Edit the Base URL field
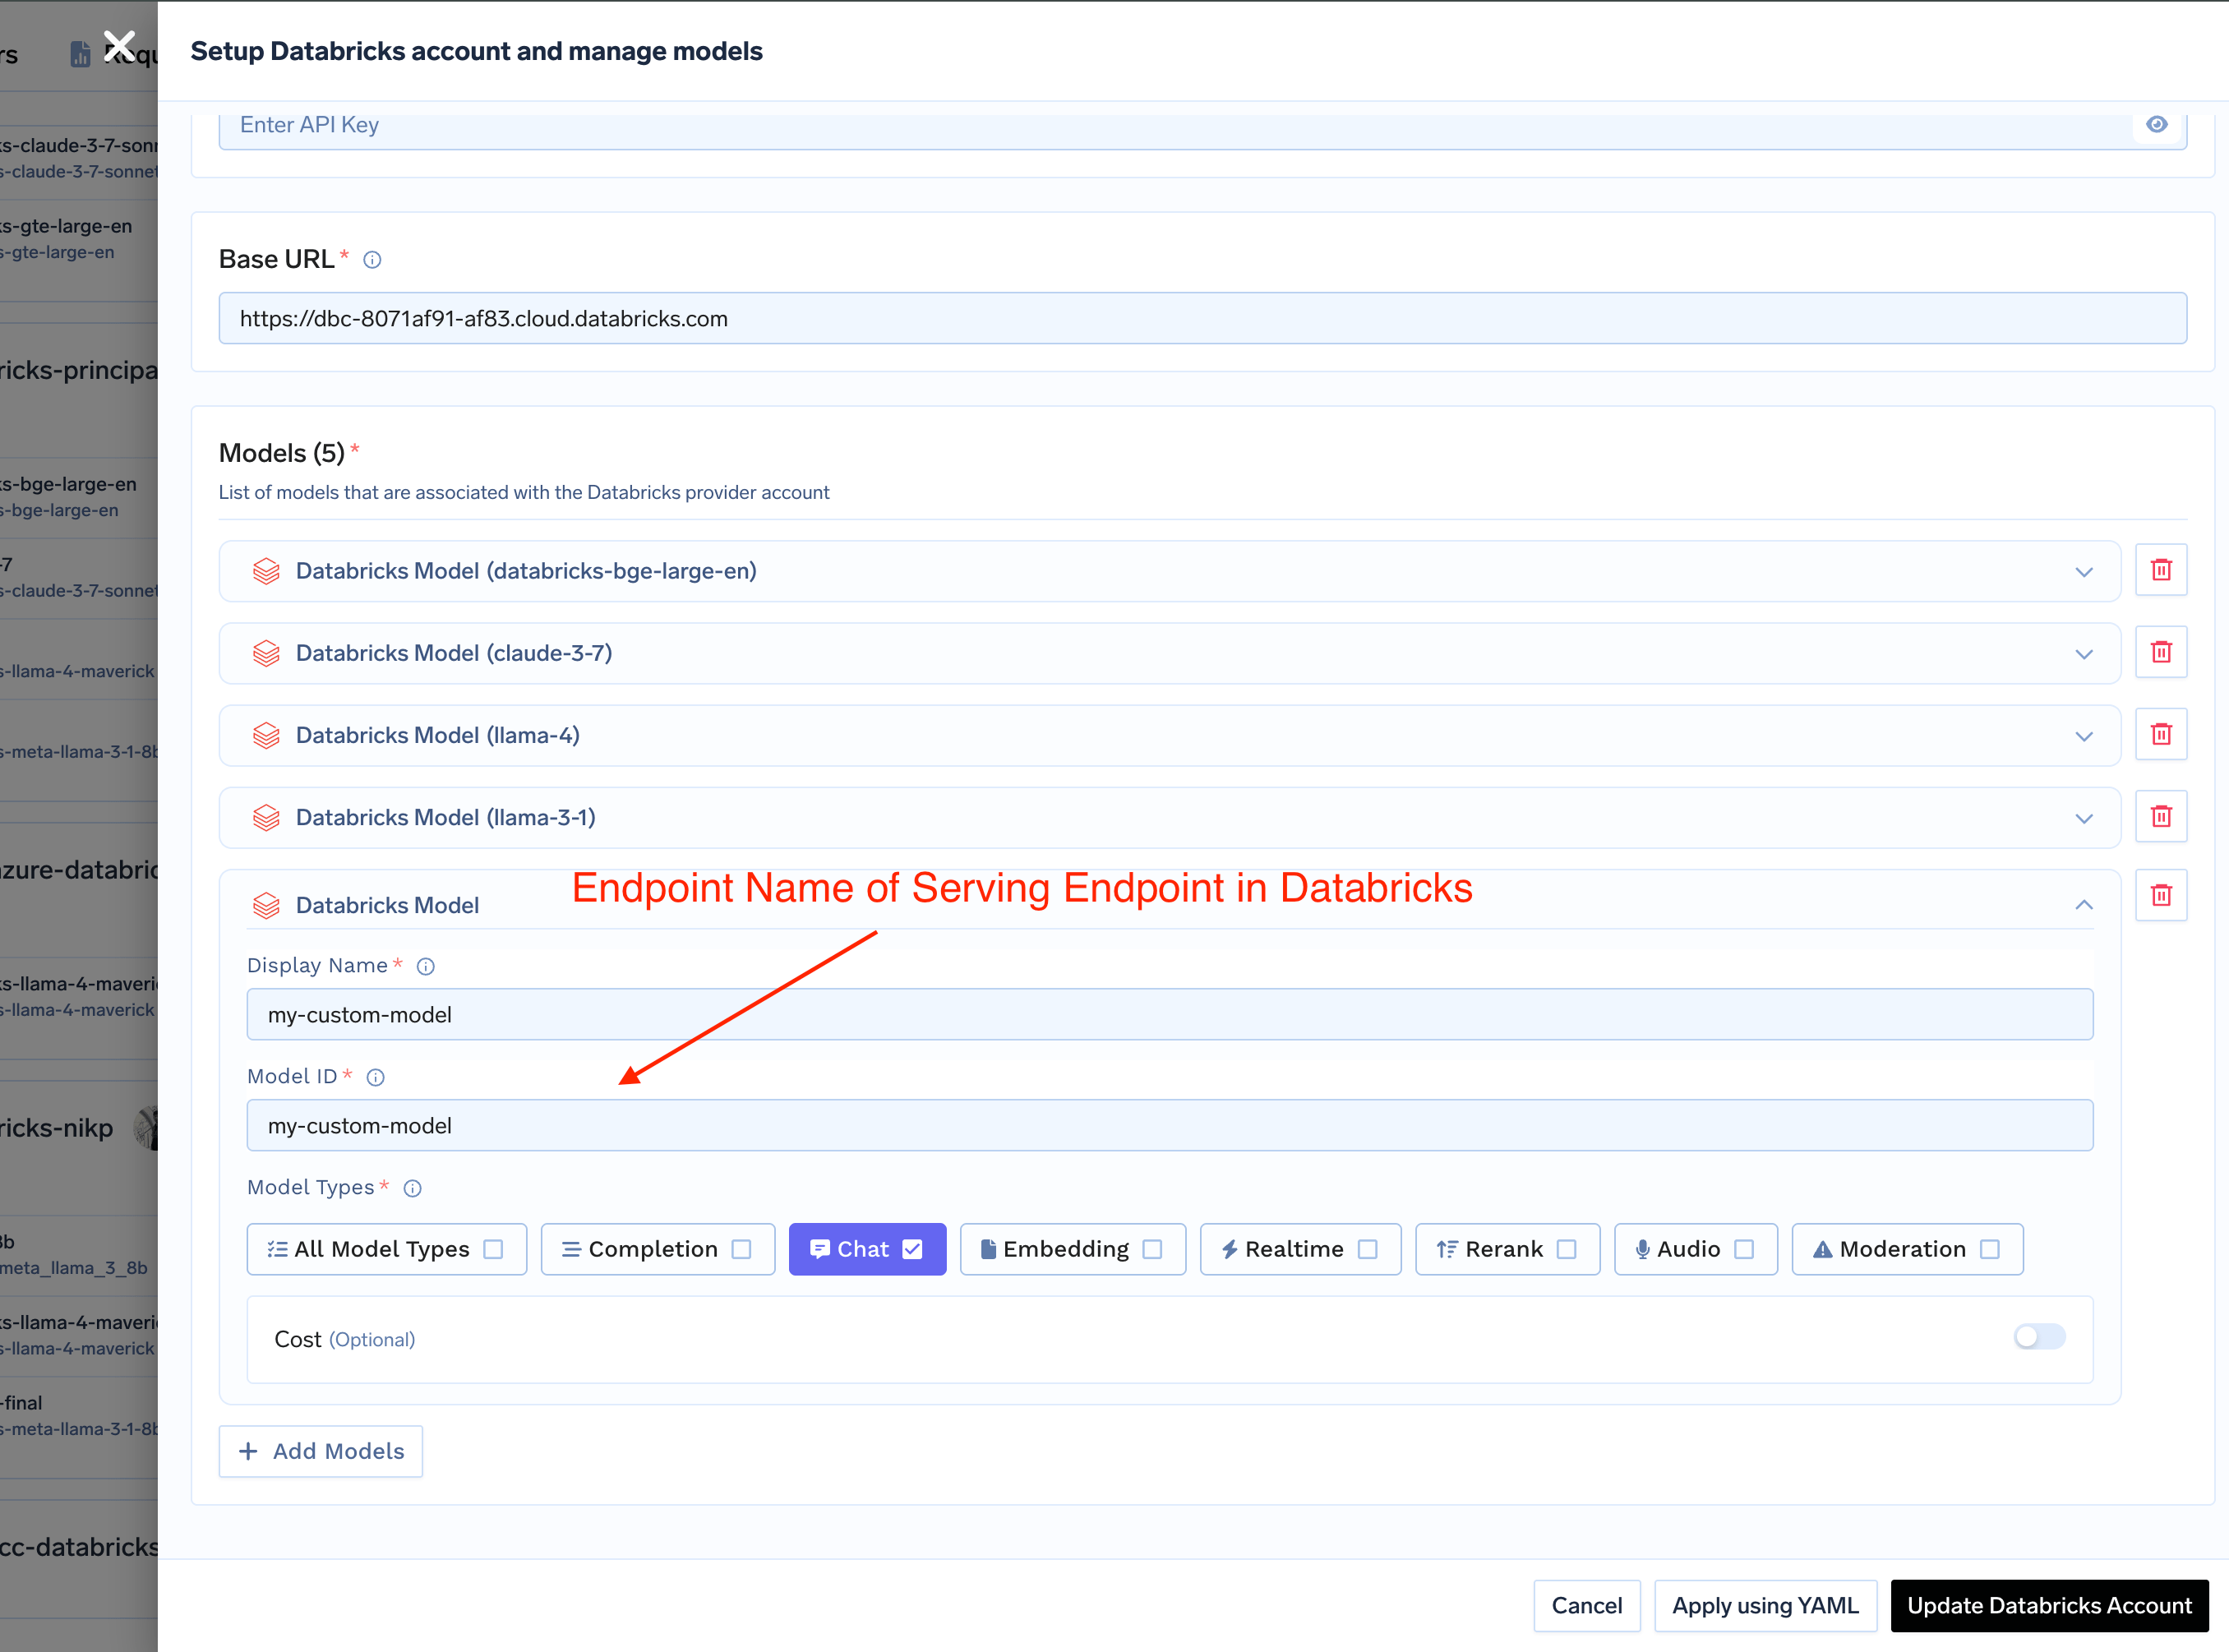 click(1202, 318)
